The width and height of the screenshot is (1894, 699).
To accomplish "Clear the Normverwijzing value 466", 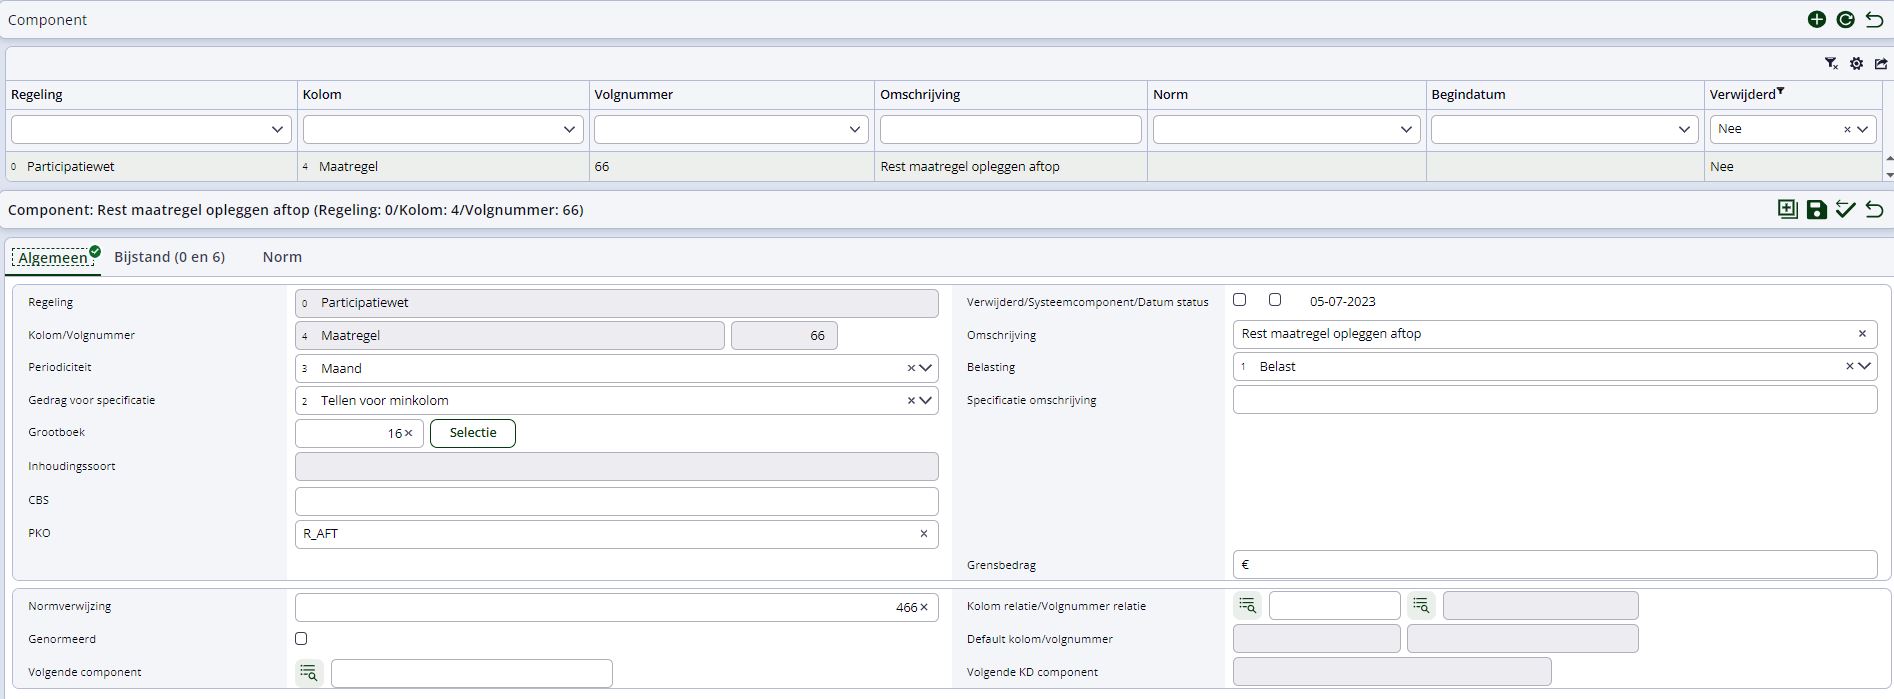I will pos(924,607).
